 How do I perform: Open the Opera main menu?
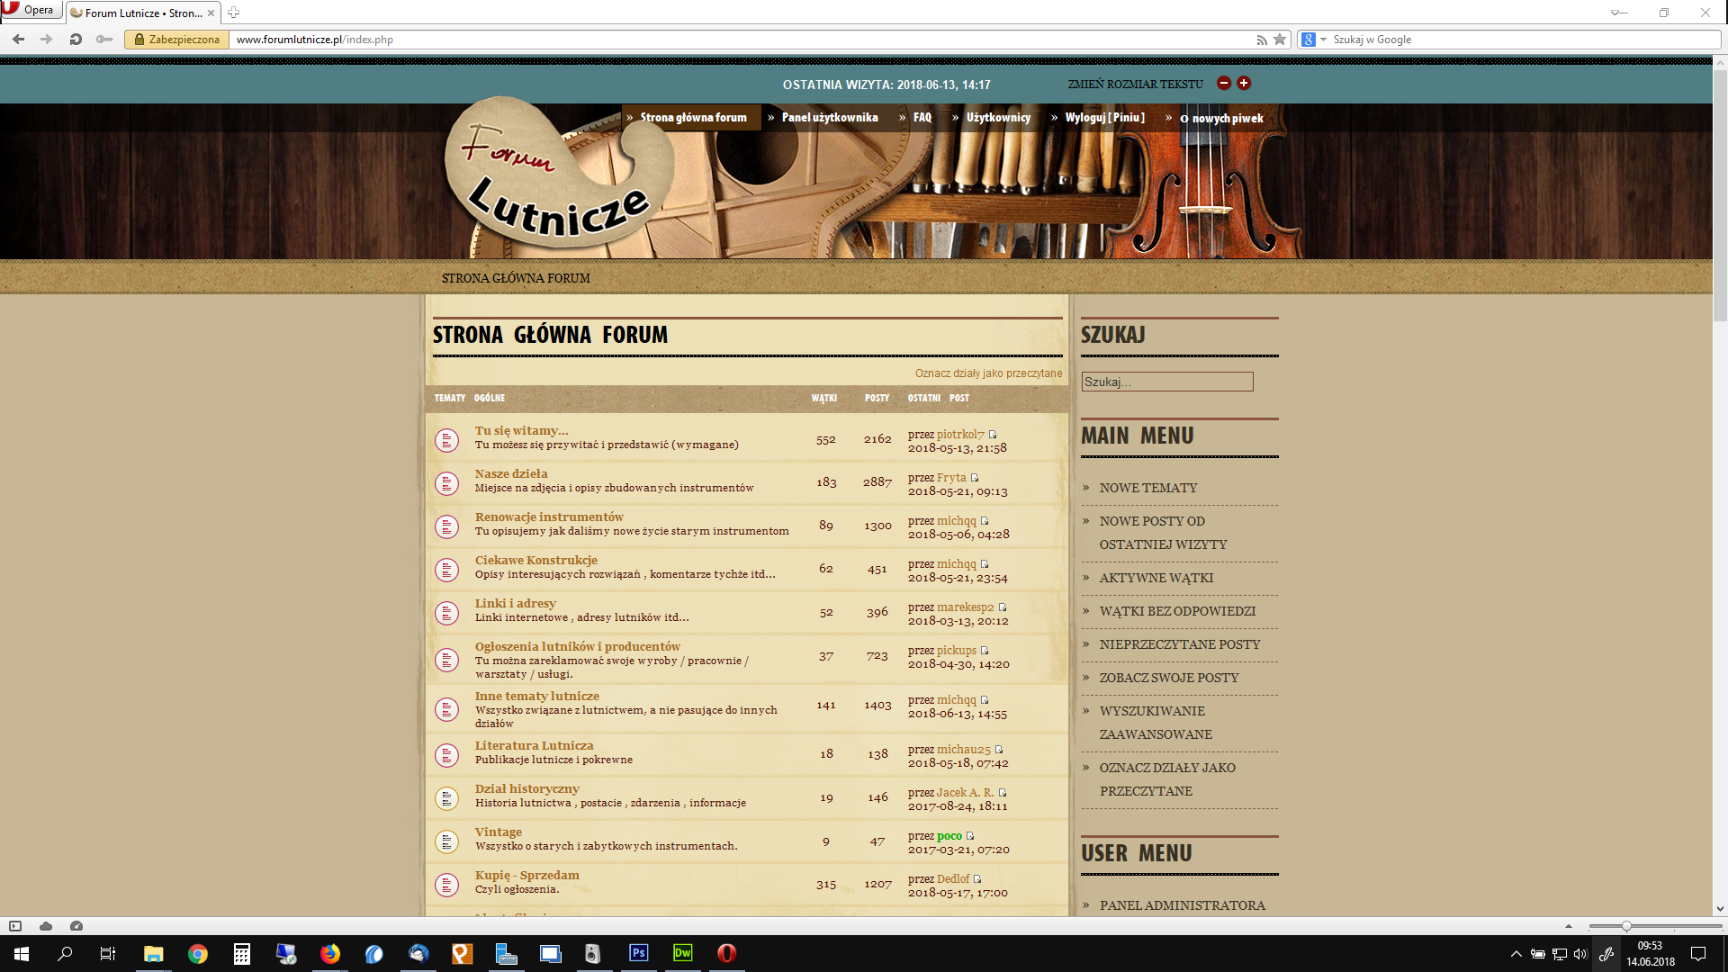click(29, 10)
